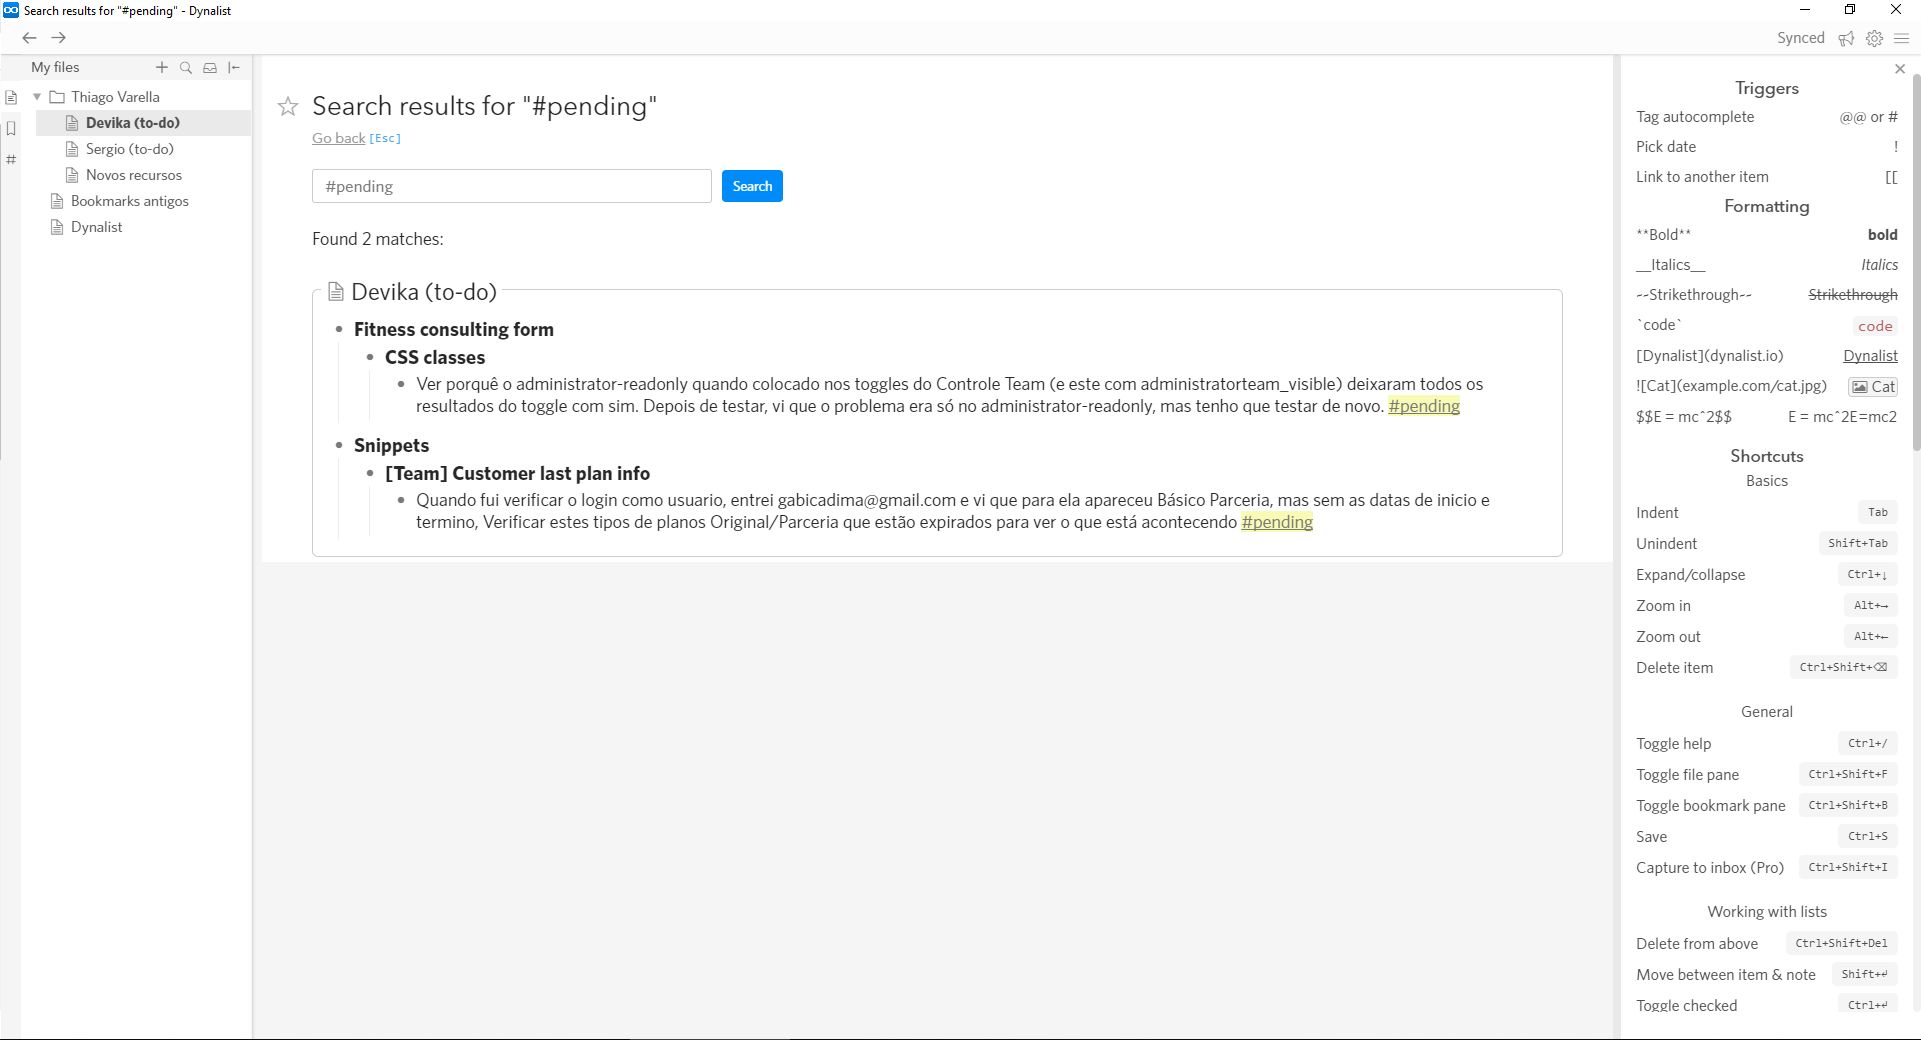
Task: Click the Tag autocomplete trigger row
Action: click(1767, 117)
